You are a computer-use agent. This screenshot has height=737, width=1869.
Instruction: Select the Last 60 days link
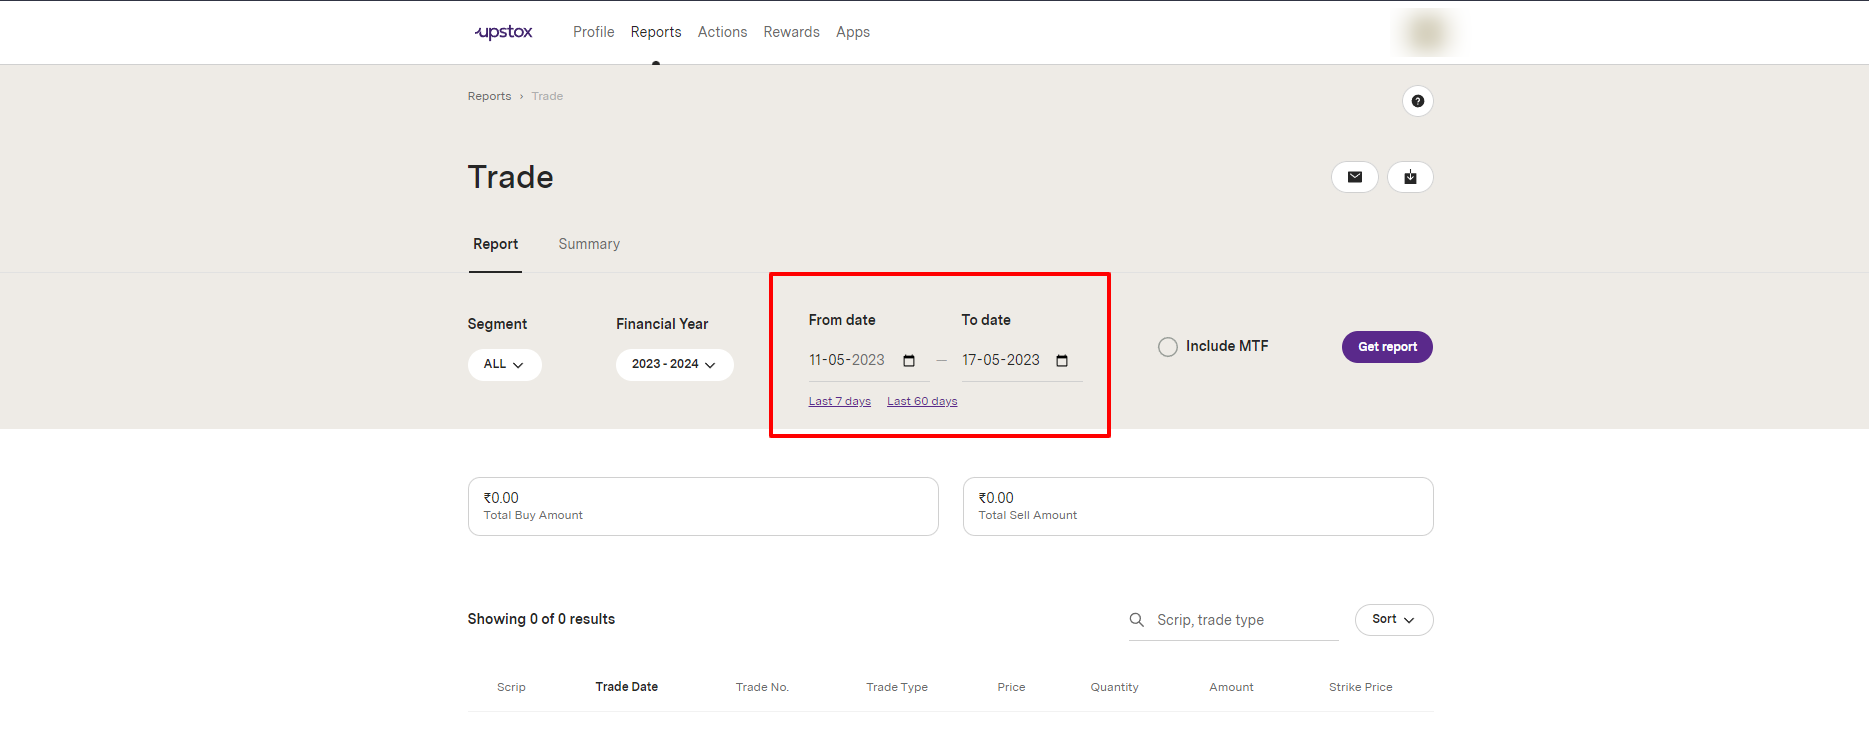922,402
